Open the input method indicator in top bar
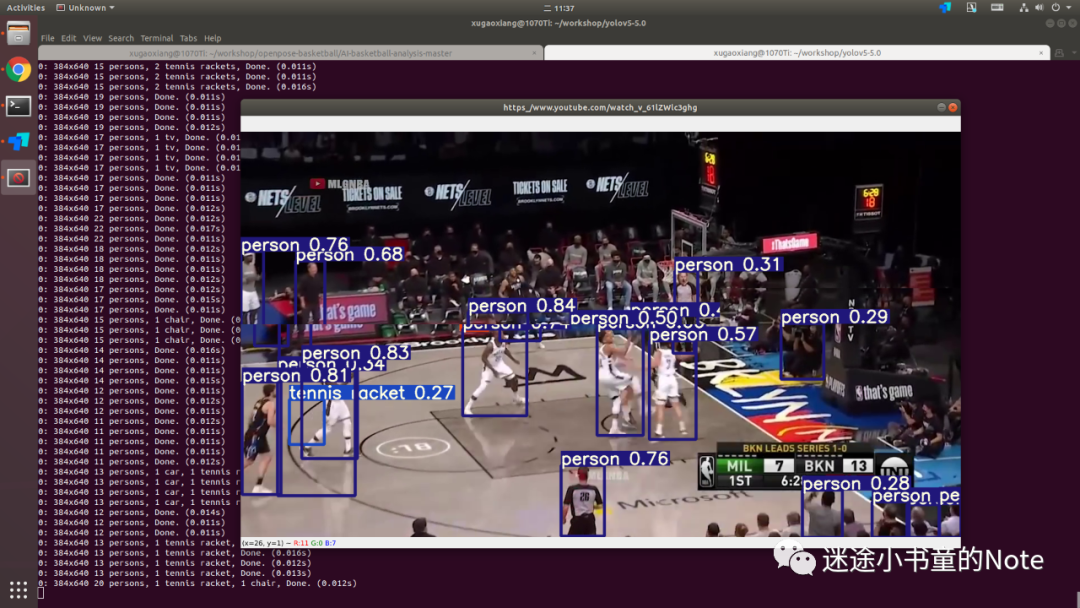This screenshot has height=608, width=1080. 971,8
